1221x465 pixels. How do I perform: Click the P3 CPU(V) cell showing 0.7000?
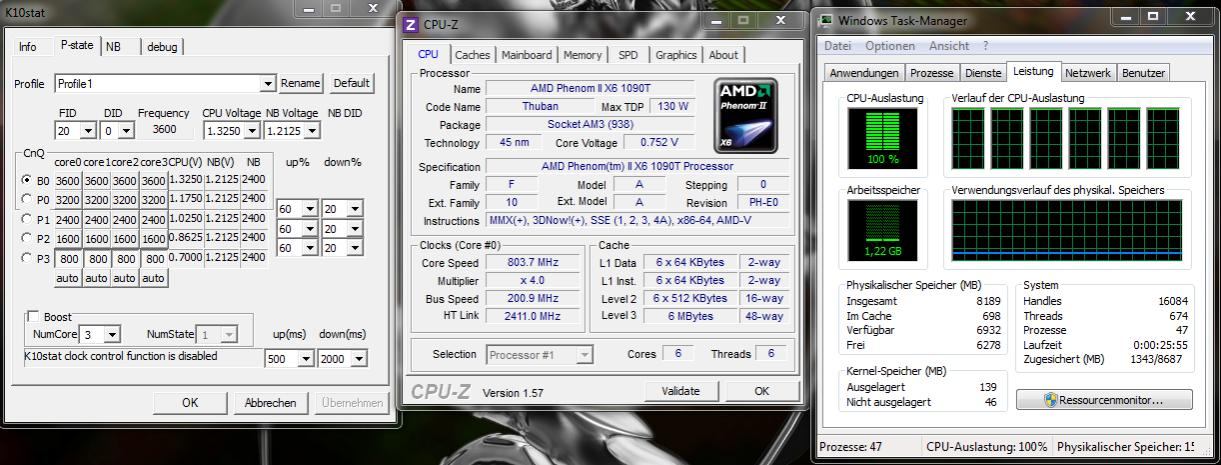185,257
